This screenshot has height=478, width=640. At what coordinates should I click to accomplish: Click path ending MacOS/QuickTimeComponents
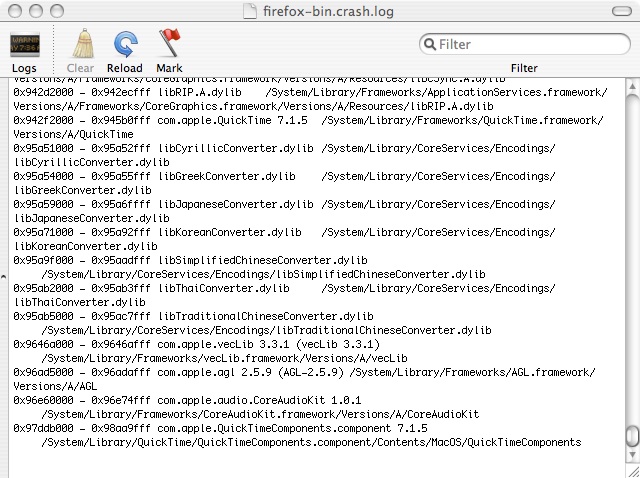click(x=311, y=442)
